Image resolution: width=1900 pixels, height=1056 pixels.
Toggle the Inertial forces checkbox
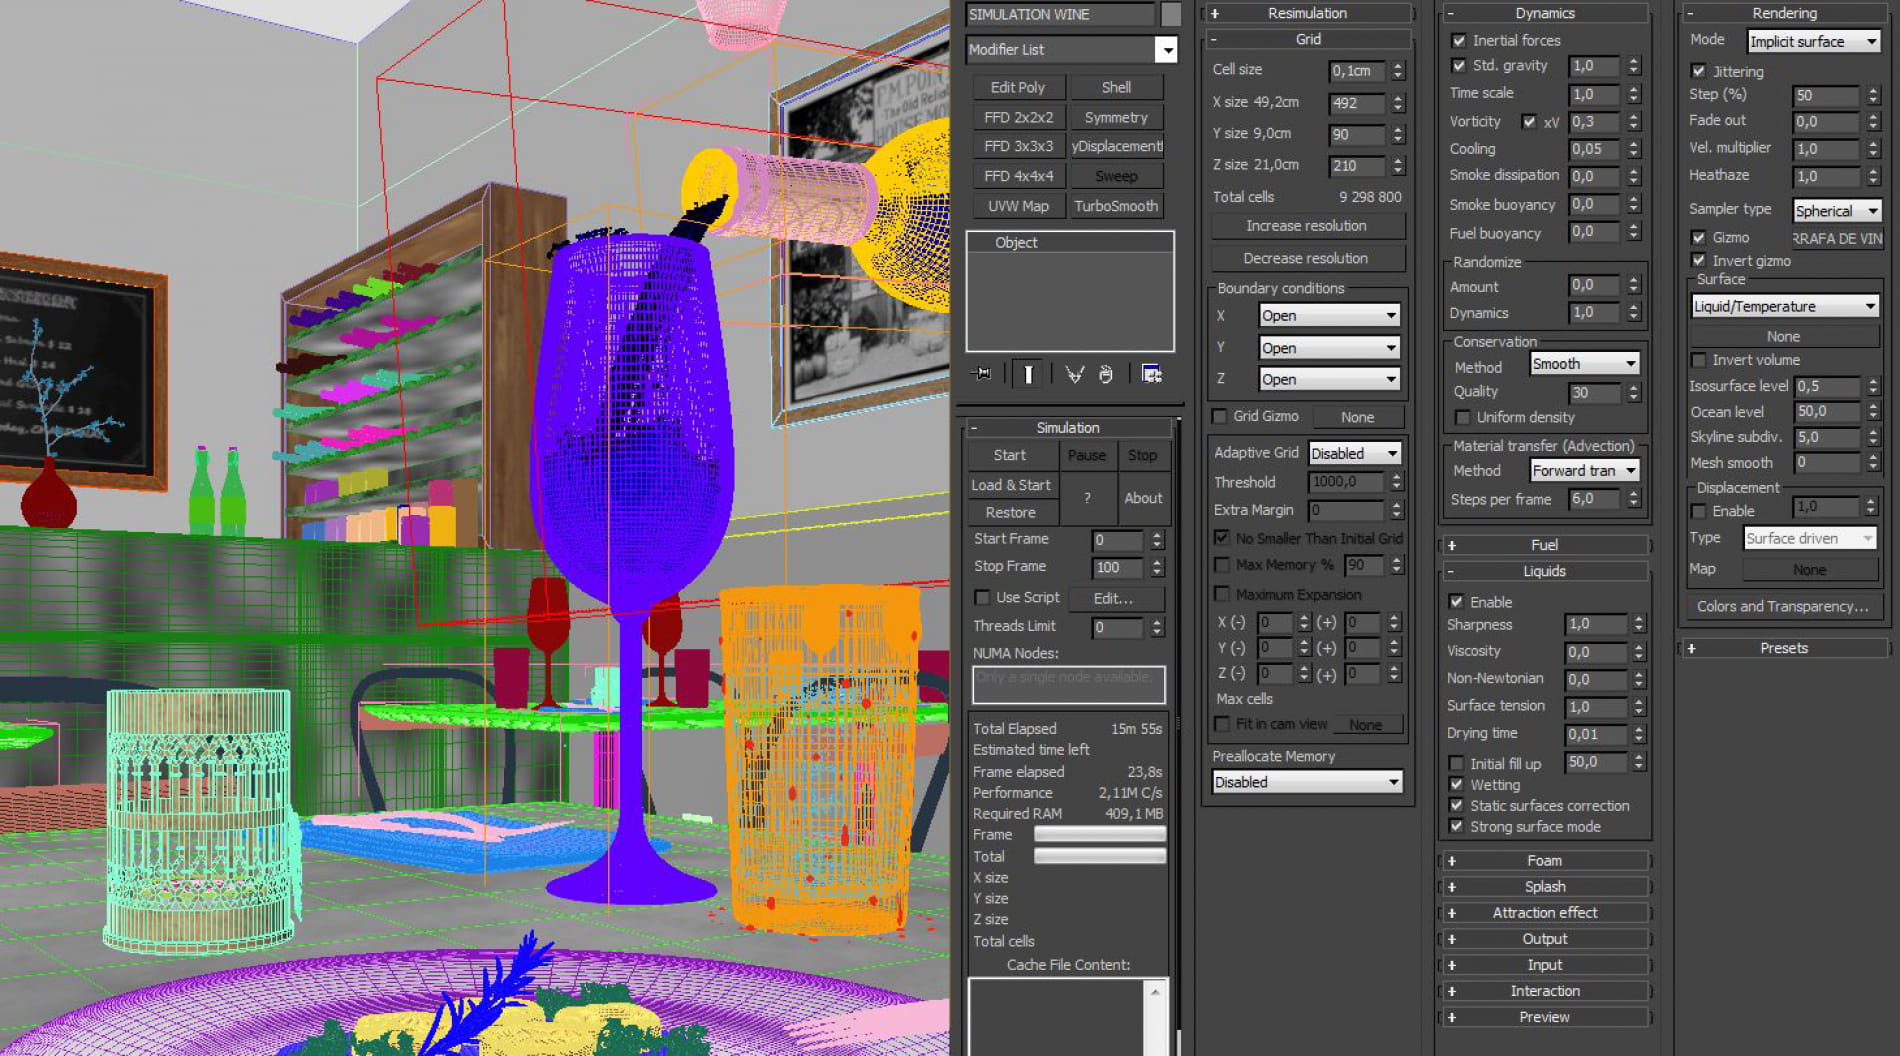[1458, 41]
